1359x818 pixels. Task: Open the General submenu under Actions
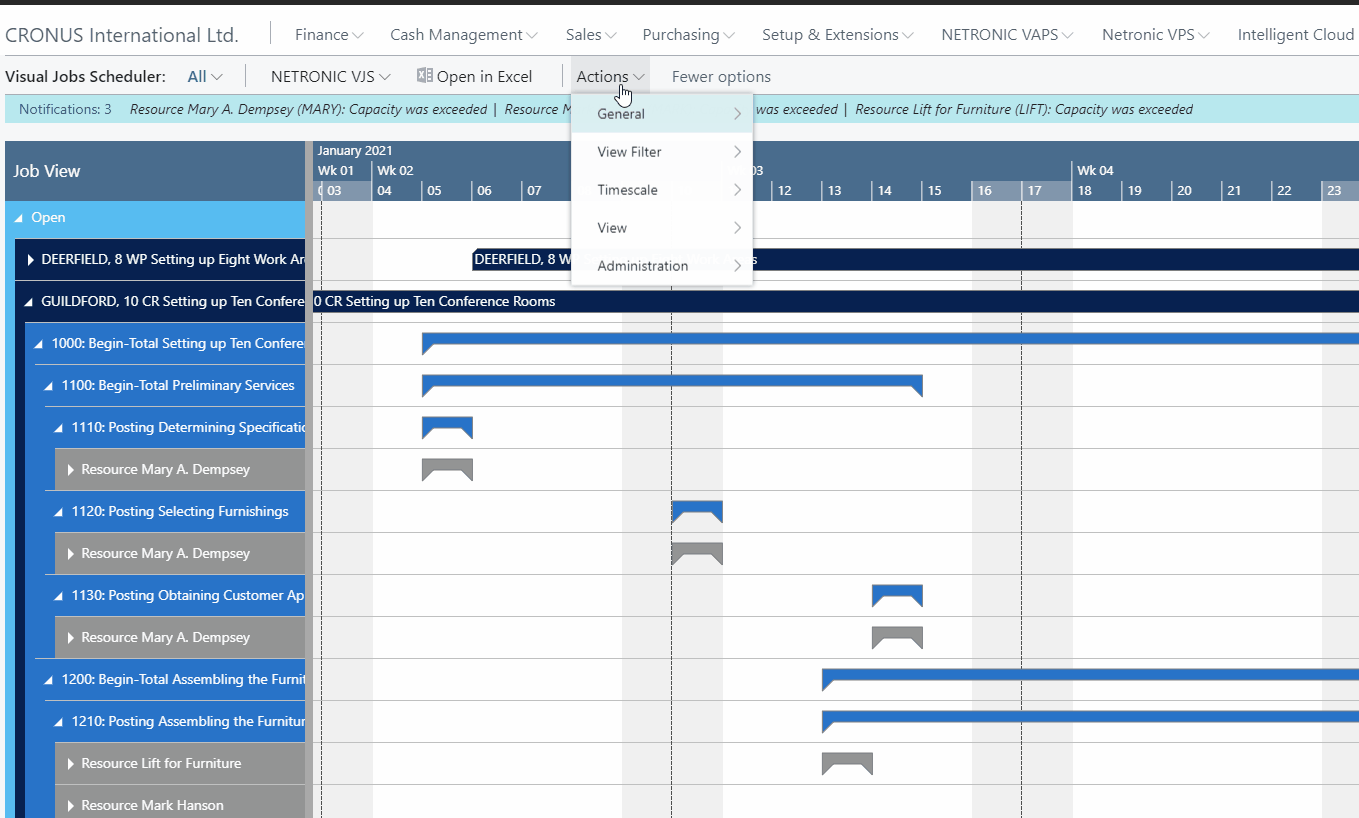620,113
